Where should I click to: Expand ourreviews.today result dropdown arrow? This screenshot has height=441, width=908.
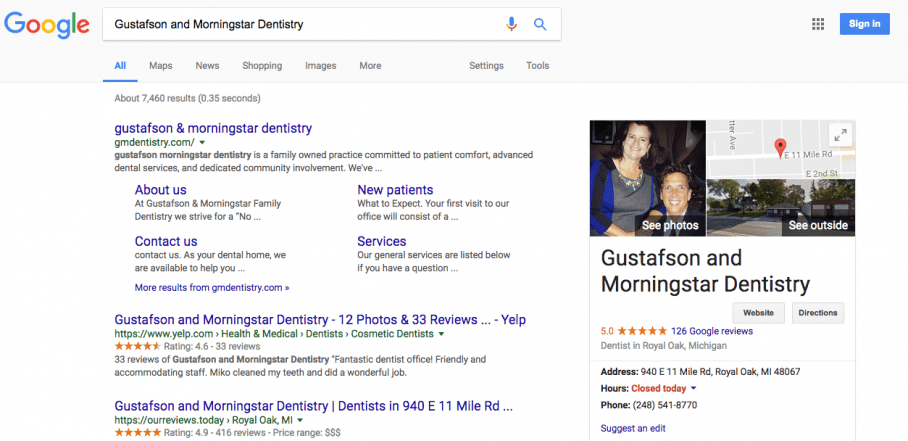301,420
